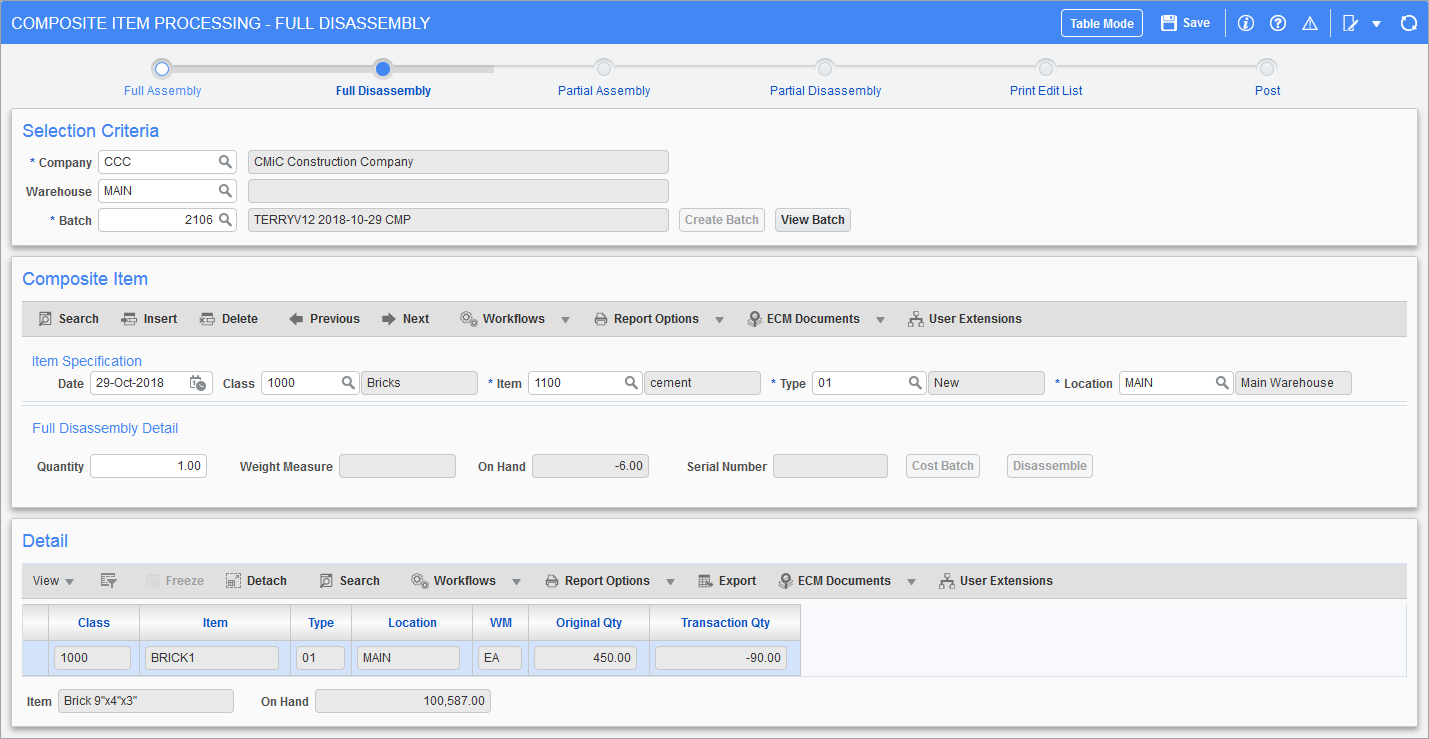
Task: Open Company lookup magnifier
Action: click(x=226, y=162)
